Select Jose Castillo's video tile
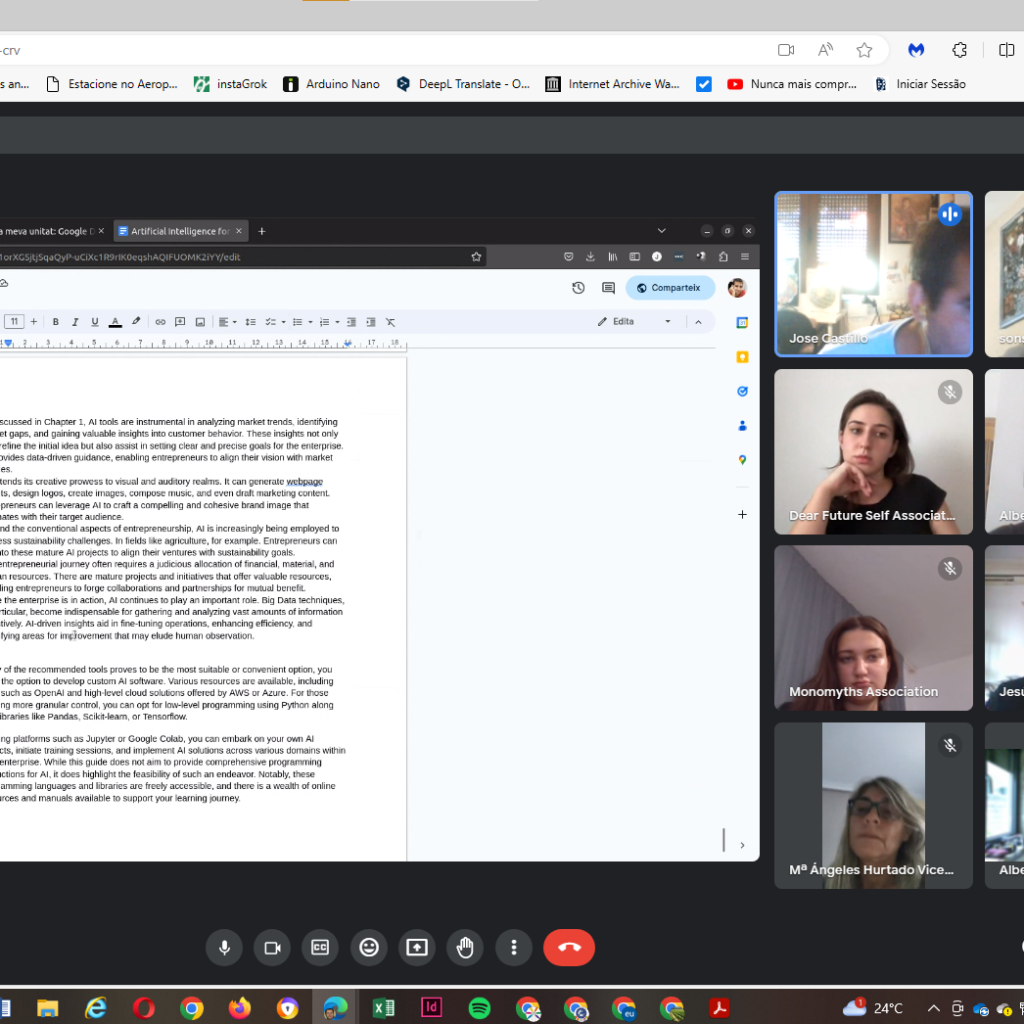This screenshot has height=1024, width=1024. [873, 274]
